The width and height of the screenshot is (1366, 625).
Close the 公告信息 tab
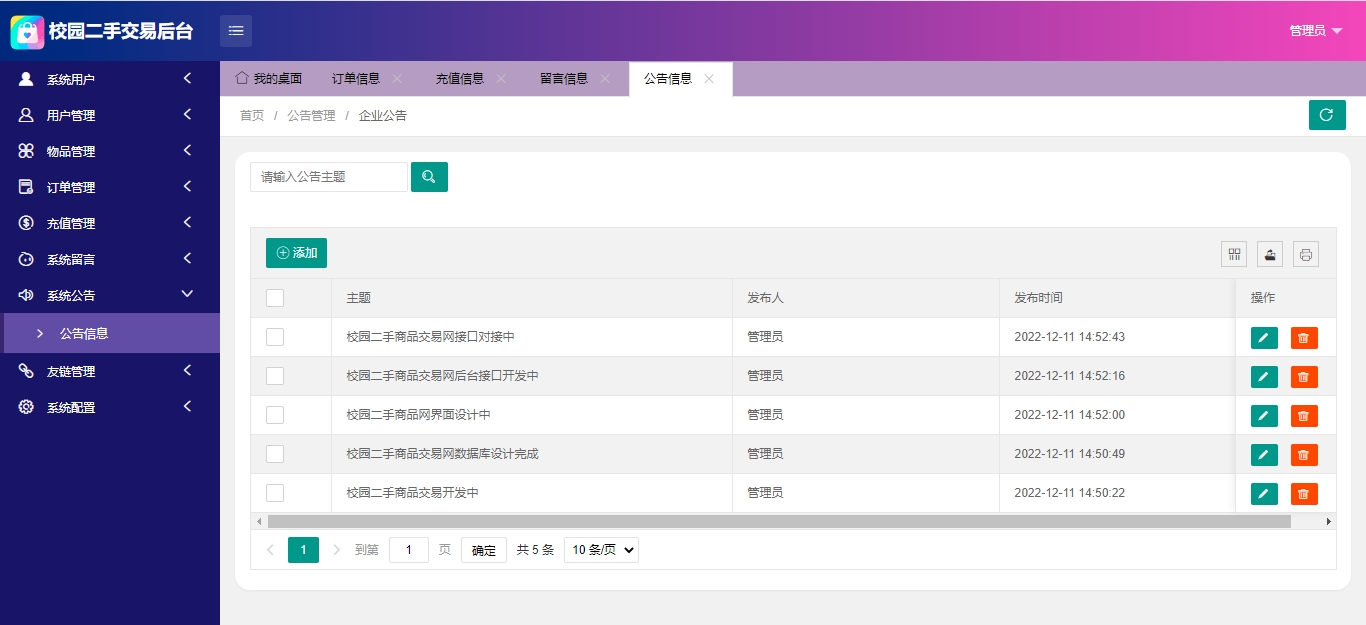pyautogui.click(x=709, y=79)
